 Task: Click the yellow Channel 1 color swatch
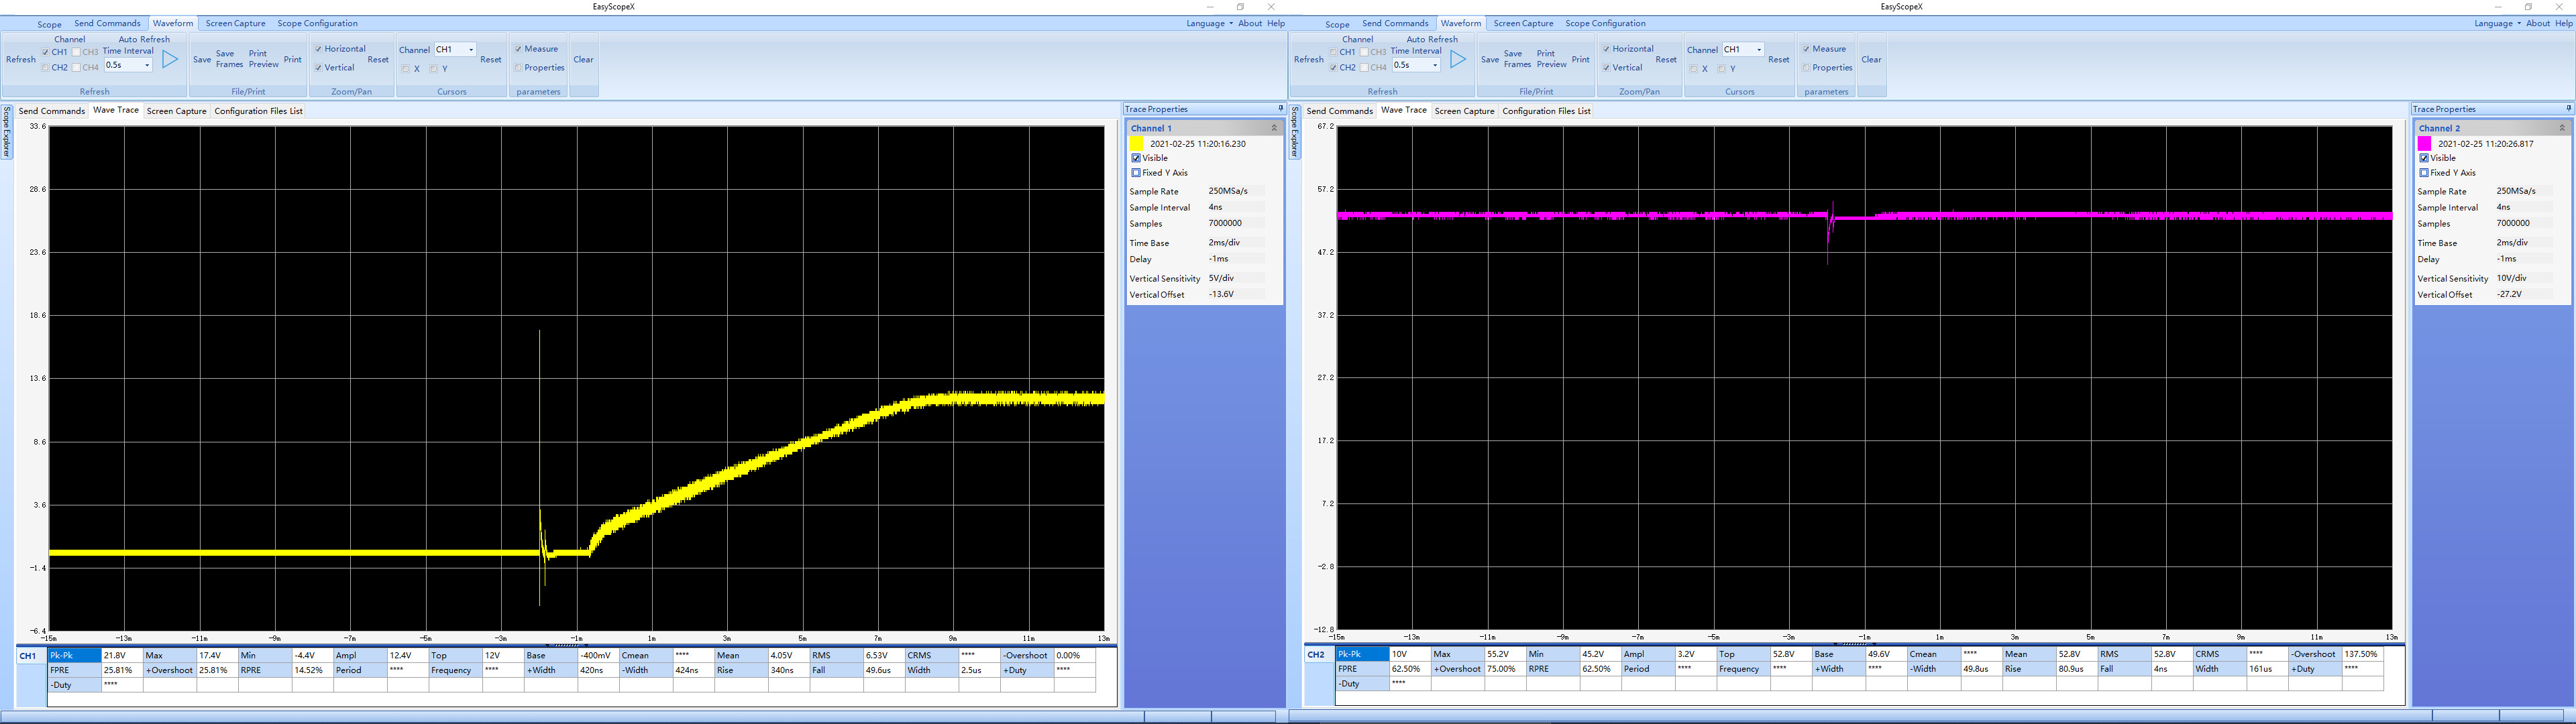click(x=1137, y=144)
